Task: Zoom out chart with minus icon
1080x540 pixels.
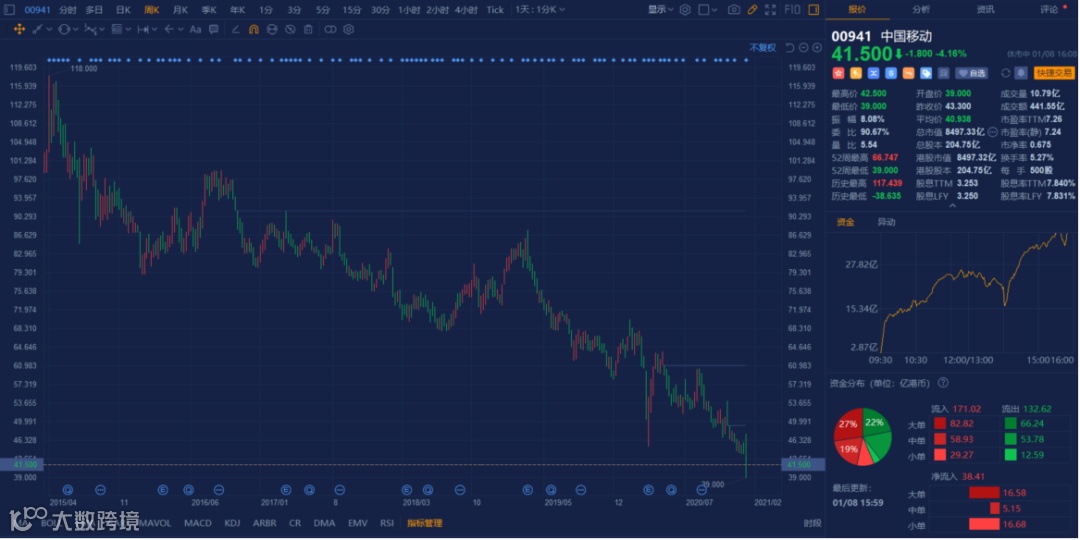Action: pos(804,48)
